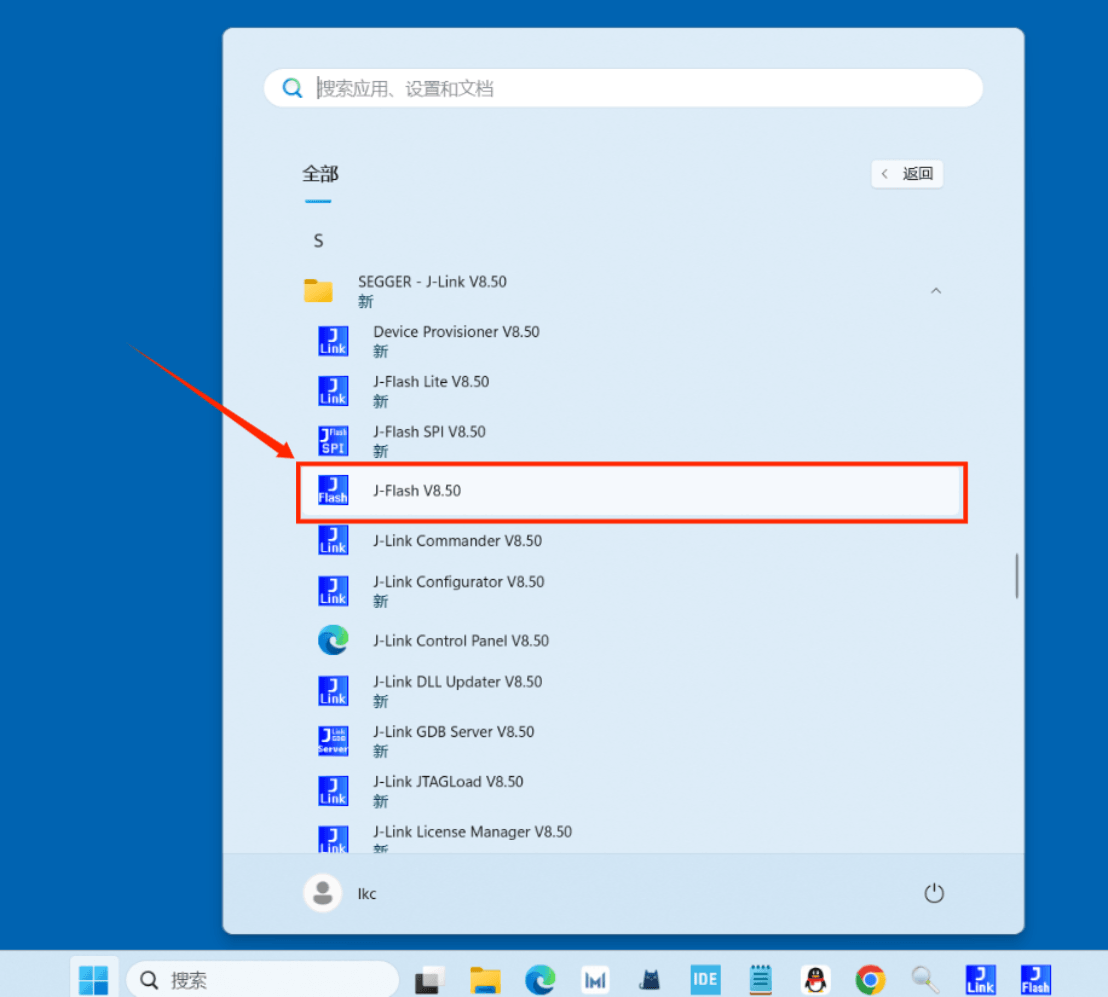This screenshot has width=1108, height=997.
Task: Launch Google Chrome from the taskbar
Action: click(870, 980)
